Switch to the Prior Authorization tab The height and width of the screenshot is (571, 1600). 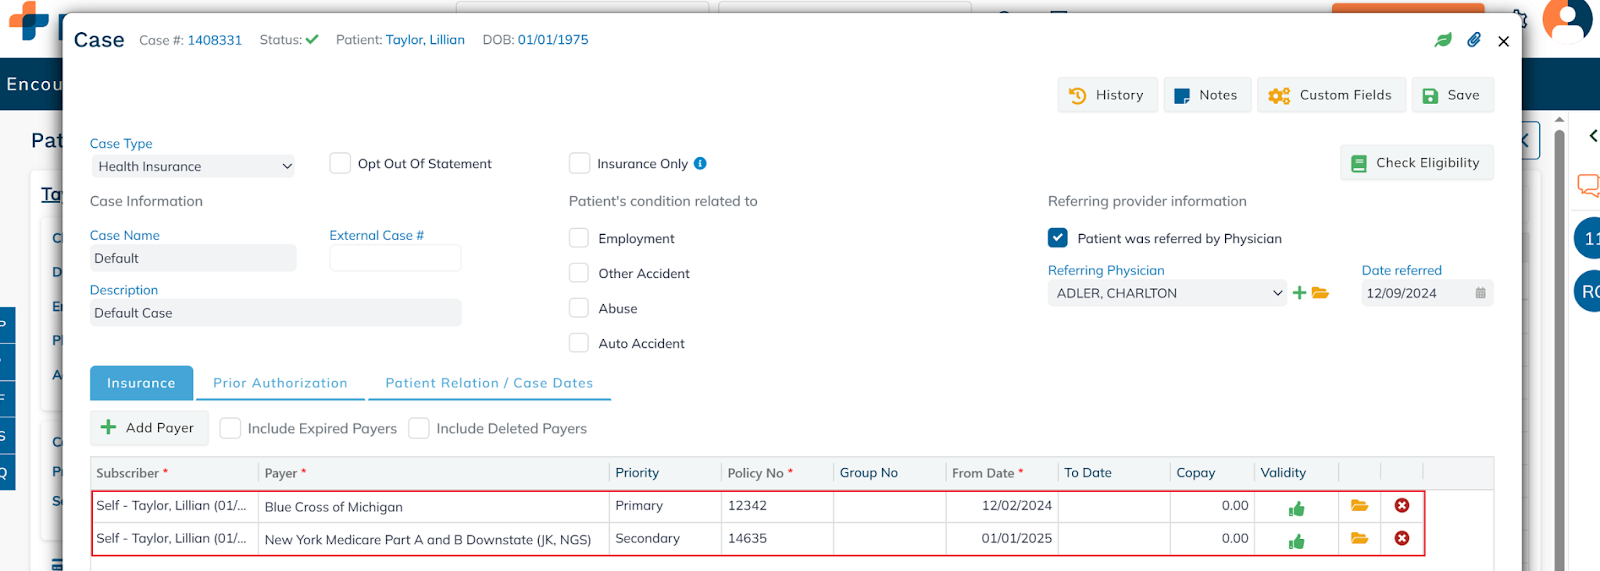[x=280, y=383]
